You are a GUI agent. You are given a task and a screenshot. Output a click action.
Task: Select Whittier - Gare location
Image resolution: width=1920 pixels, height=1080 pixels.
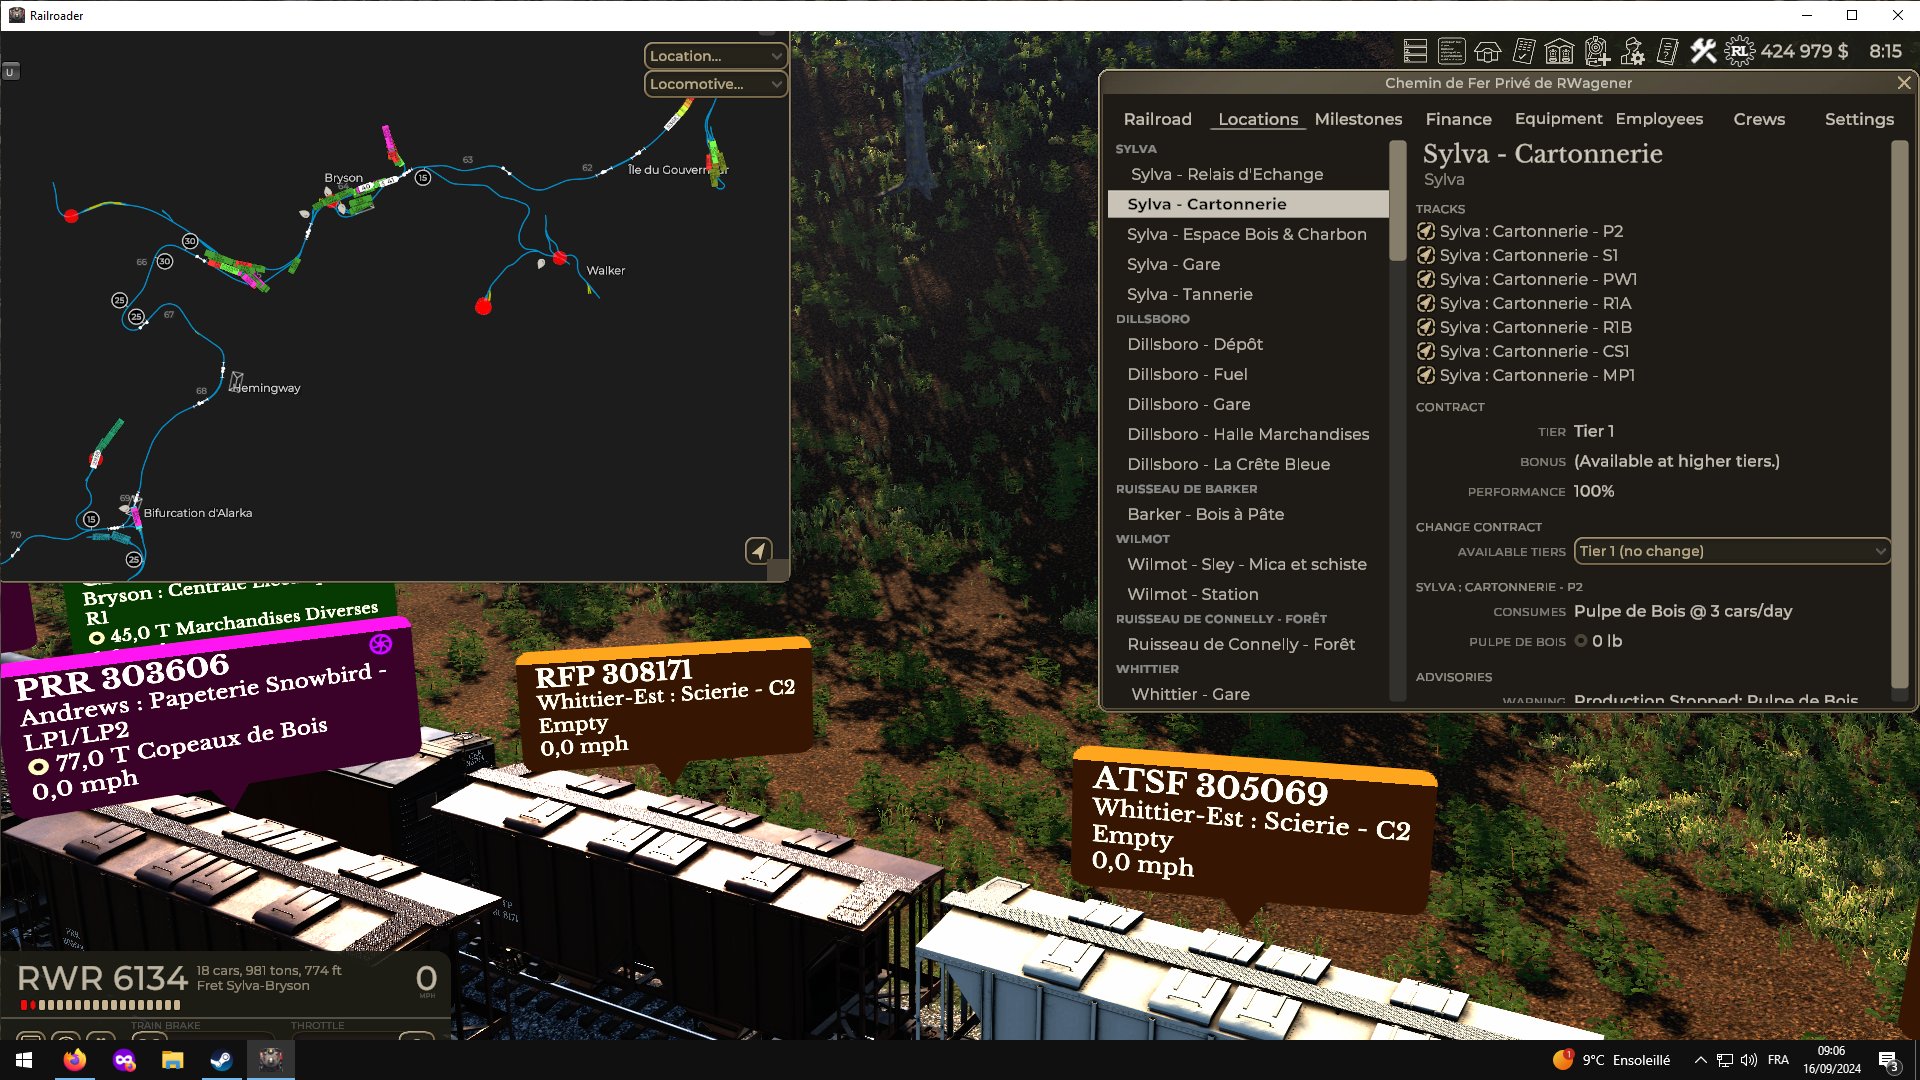(1247, 694)
